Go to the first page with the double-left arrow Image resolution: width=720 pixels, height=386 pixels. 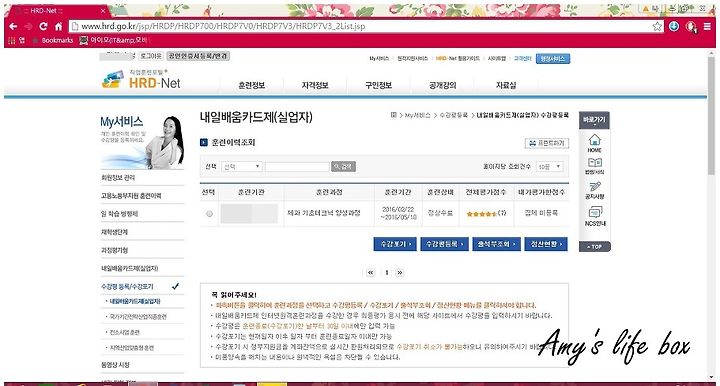pyautogui.click(x=371, y=273)
